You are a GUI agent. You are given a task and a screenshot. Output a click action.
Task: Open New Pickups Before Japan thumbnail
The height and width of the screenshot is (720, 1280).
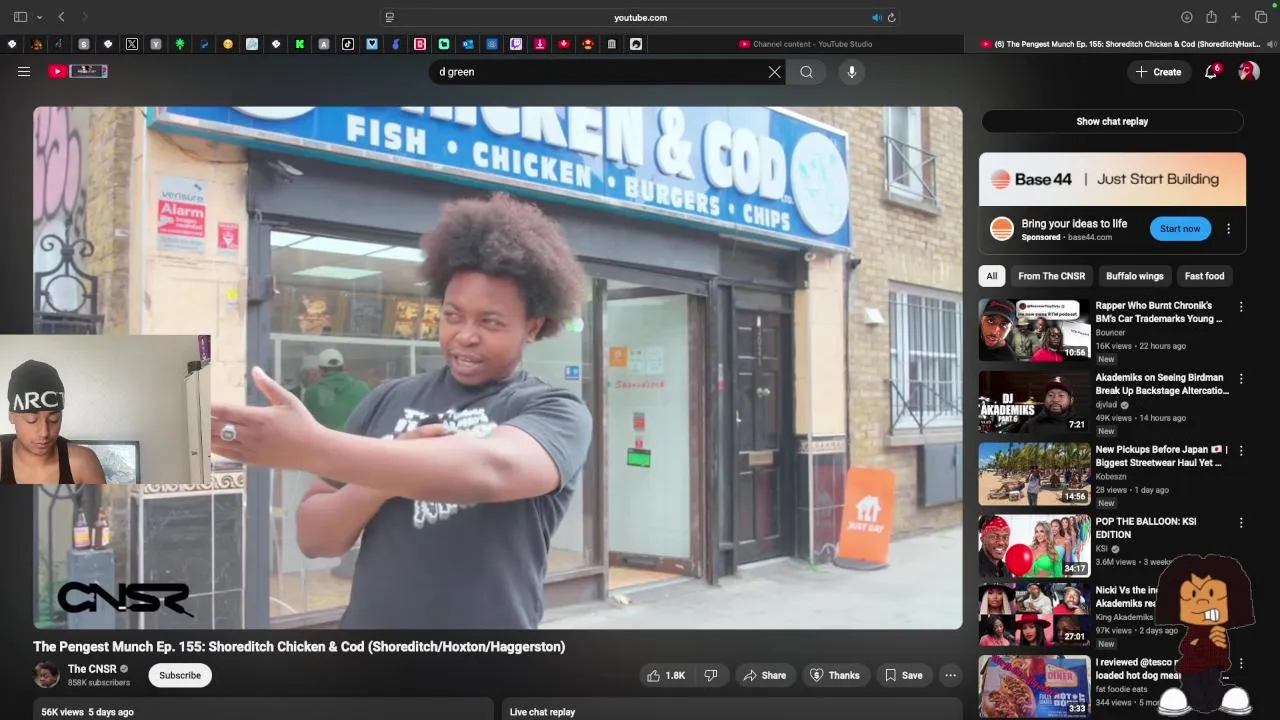tap(1034, 474)
